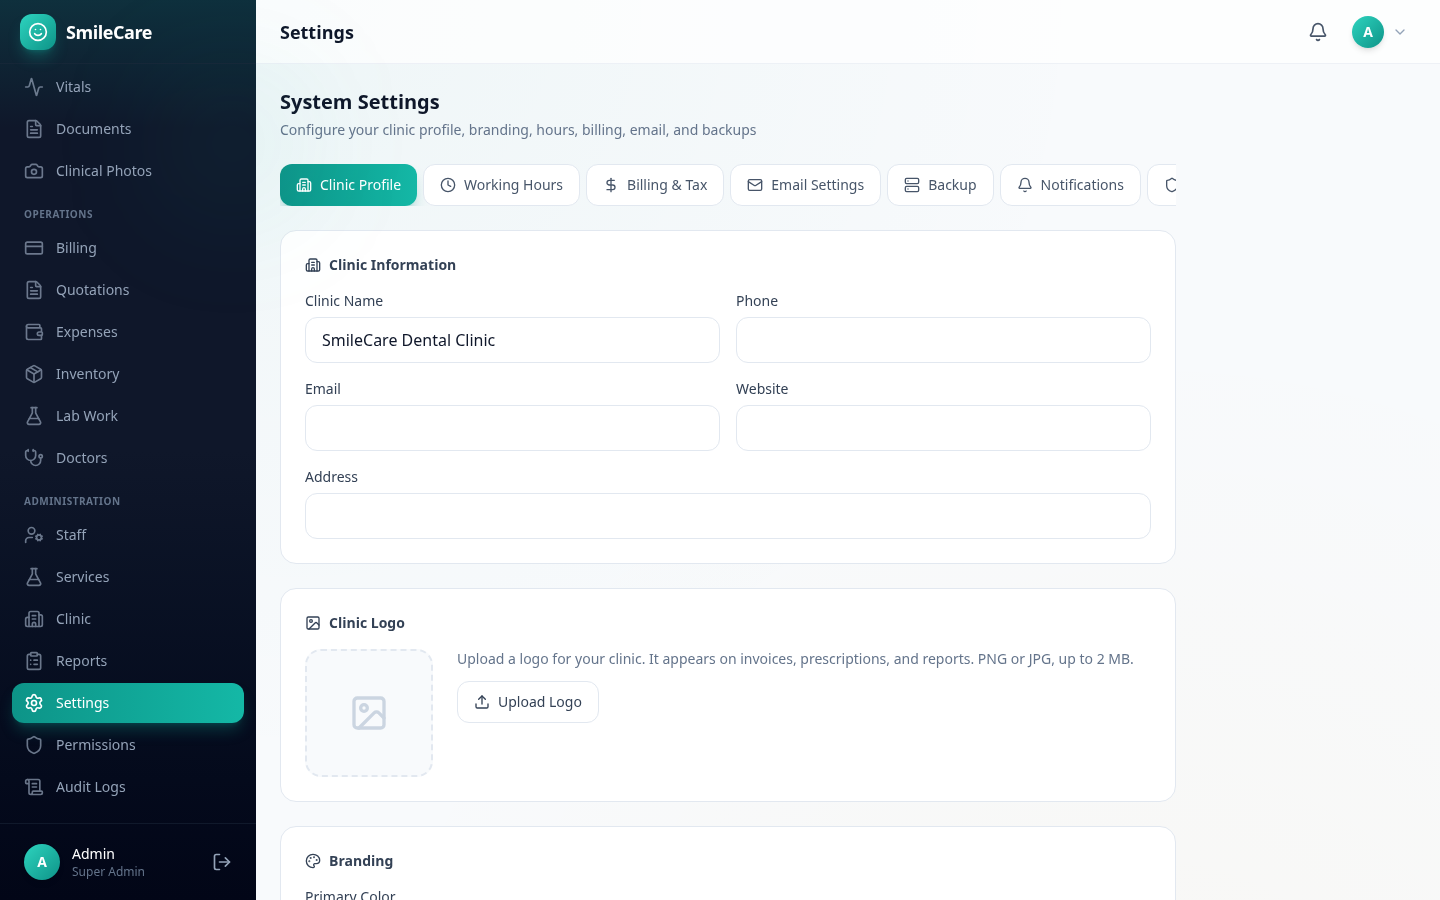Open Quotations page from sidebar
The width and height of the screenshot is (1440, 900).
(x=128, y=290)
